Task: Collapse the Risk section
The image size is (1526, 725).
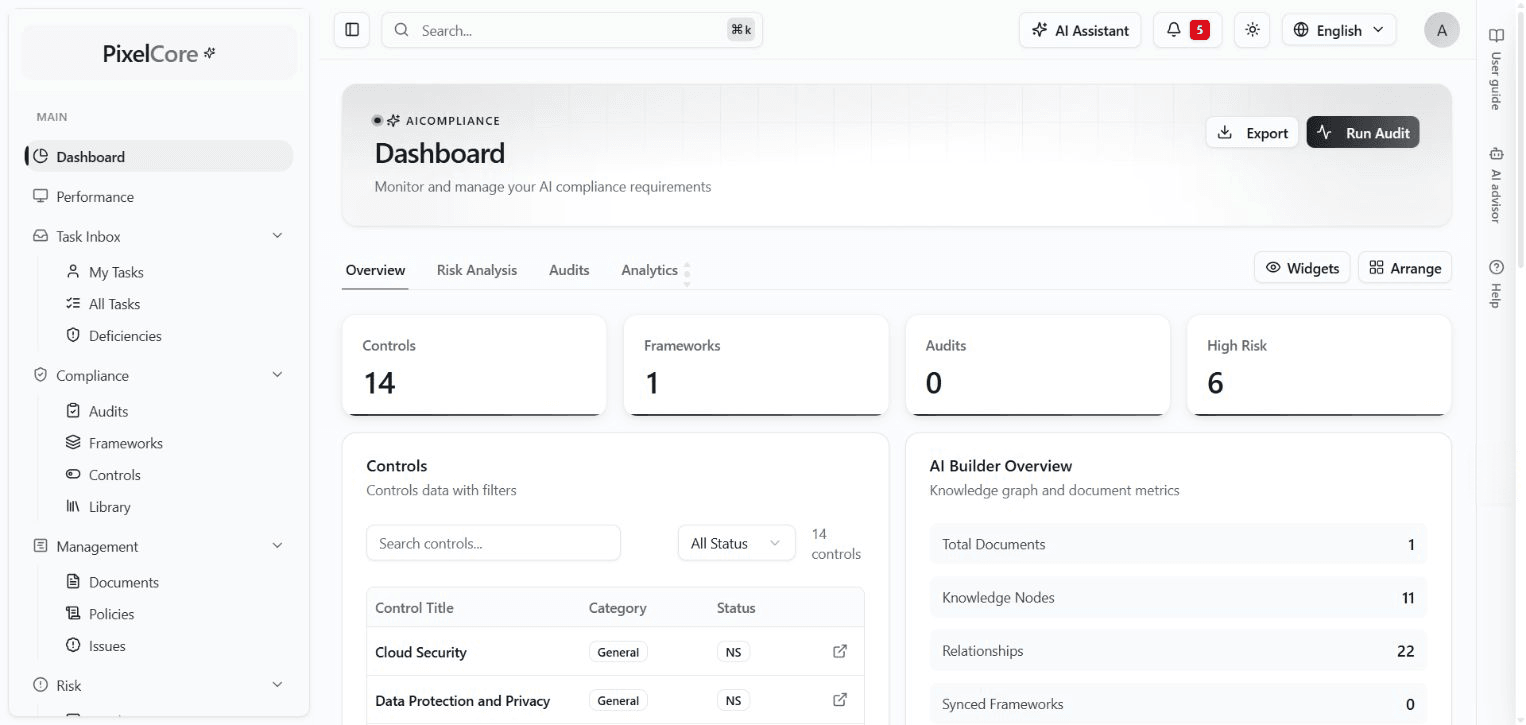Action: coord(277,685)
